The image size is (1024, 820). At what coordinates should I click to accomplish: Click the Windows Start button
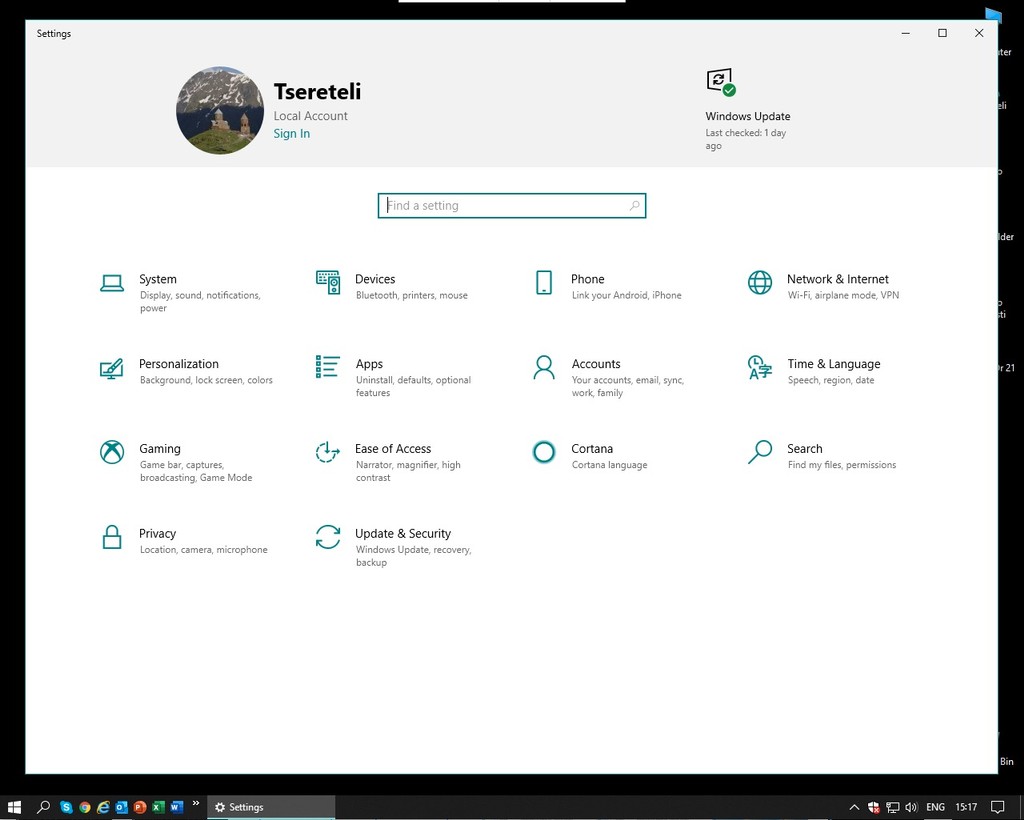14,808
